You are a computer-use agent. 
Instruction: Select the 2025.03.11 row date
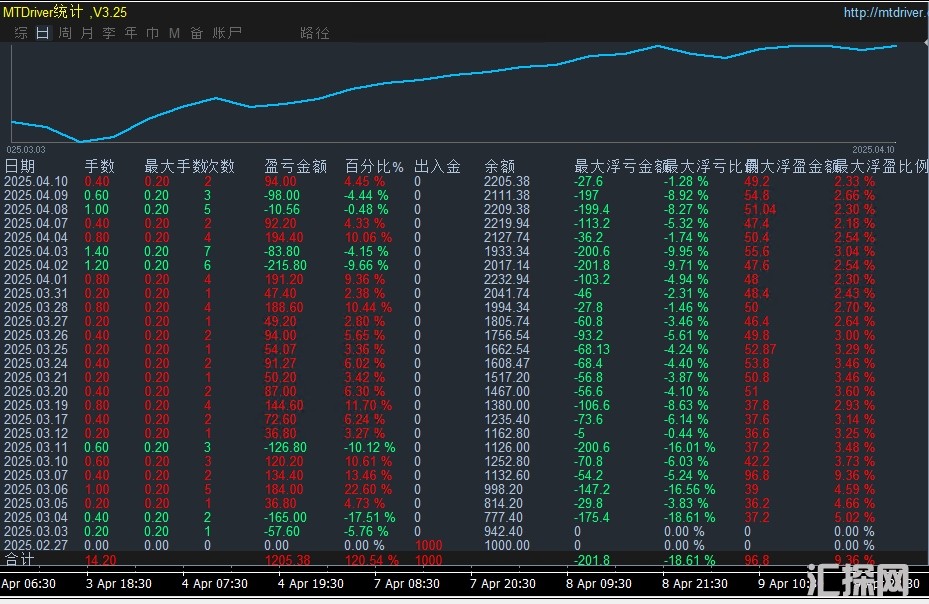coord(36,447)
